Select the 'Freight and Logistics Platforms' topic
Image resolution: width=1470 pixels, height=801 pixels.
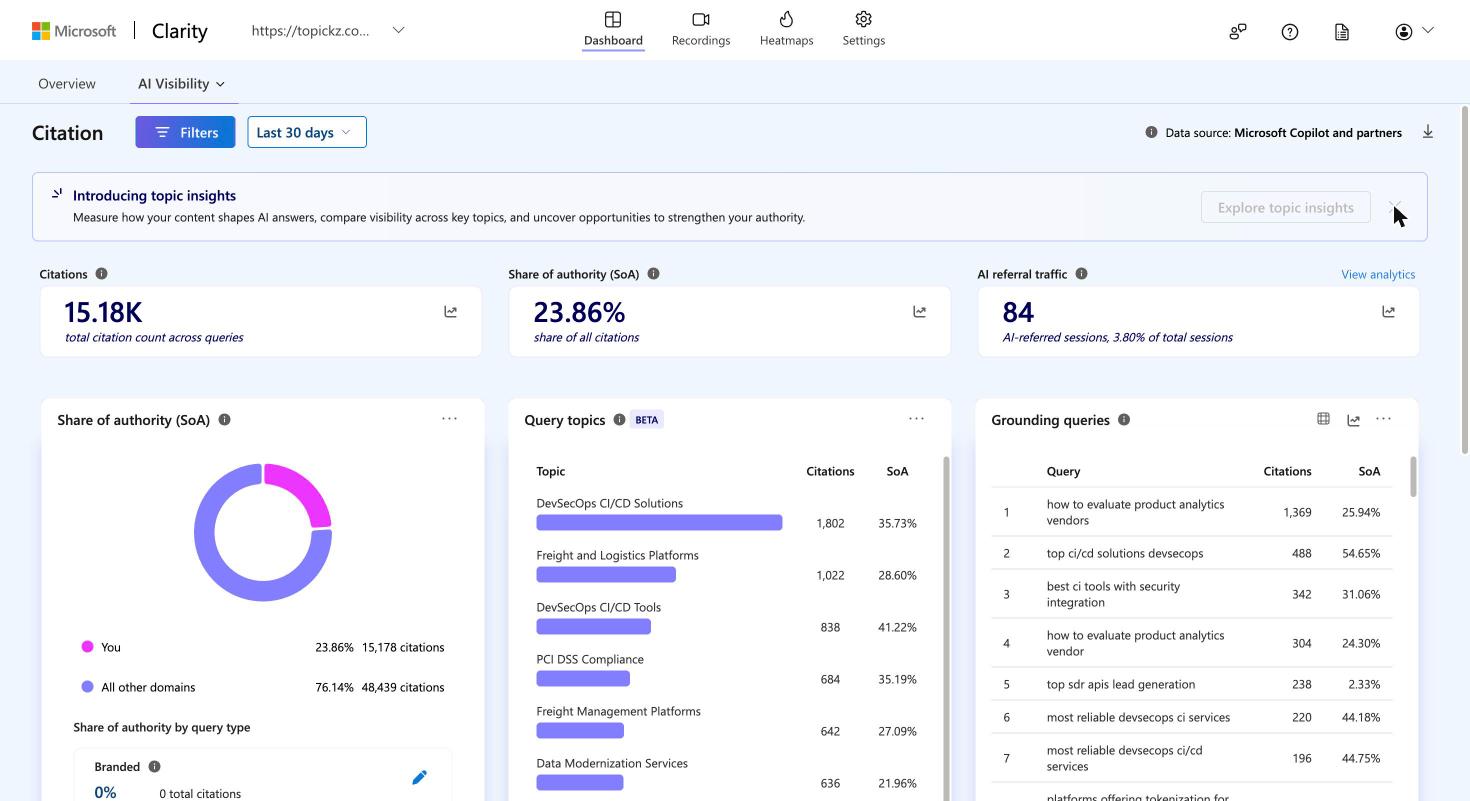click(617, 556)
